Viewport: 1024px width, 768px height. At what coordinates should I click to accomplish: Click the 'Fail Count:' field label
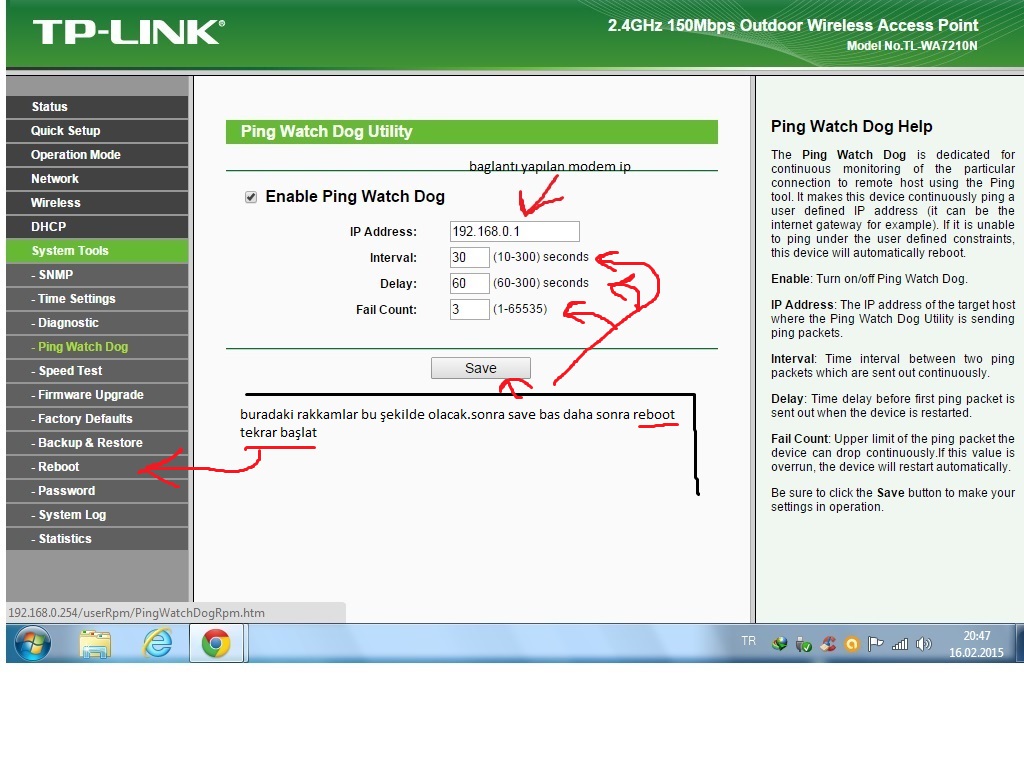tap(386, 310)
